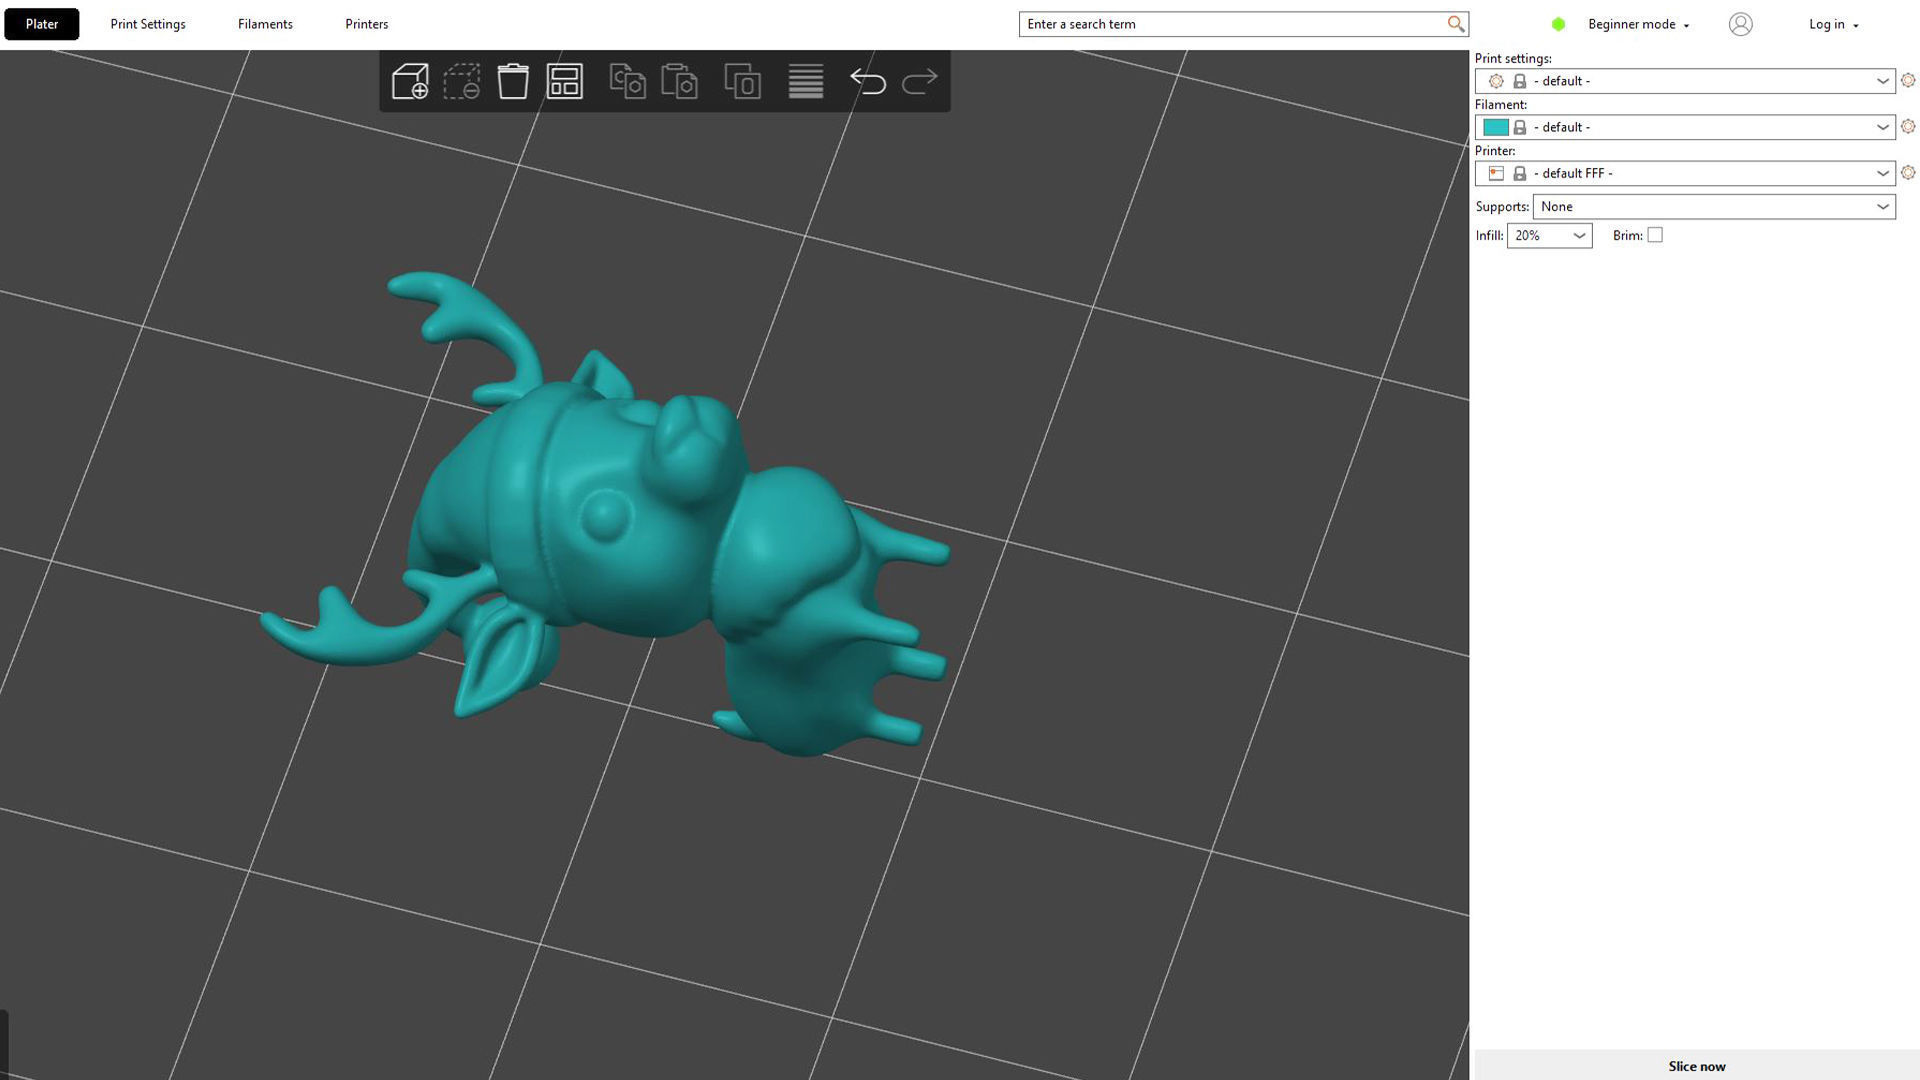Open the Filament preset dropdown
Image resolution: width=1920 pixels, height=1080 pixels.
point(1685,127)
